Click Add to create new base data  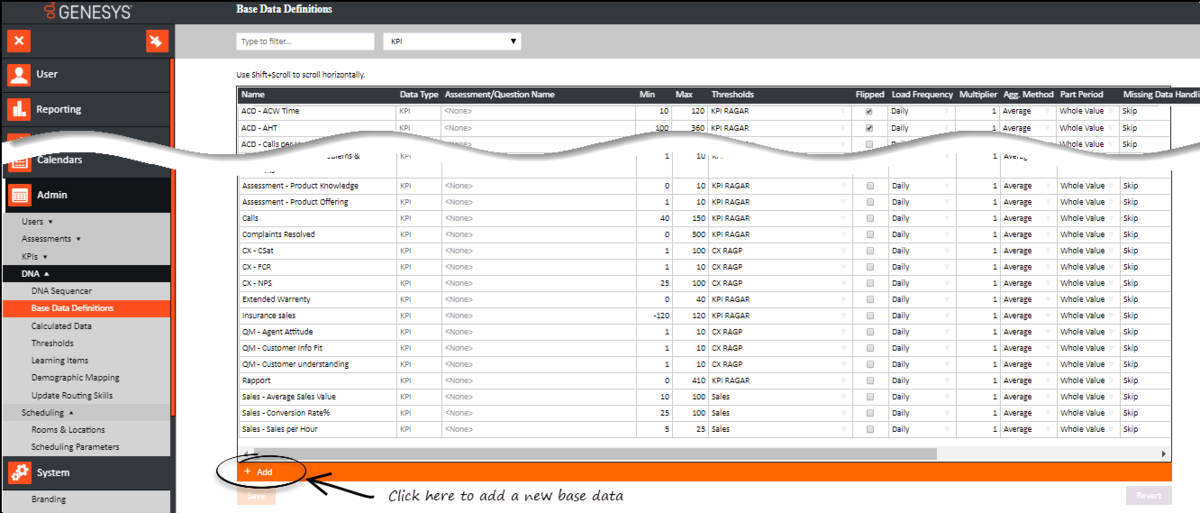tap(258, 471)
